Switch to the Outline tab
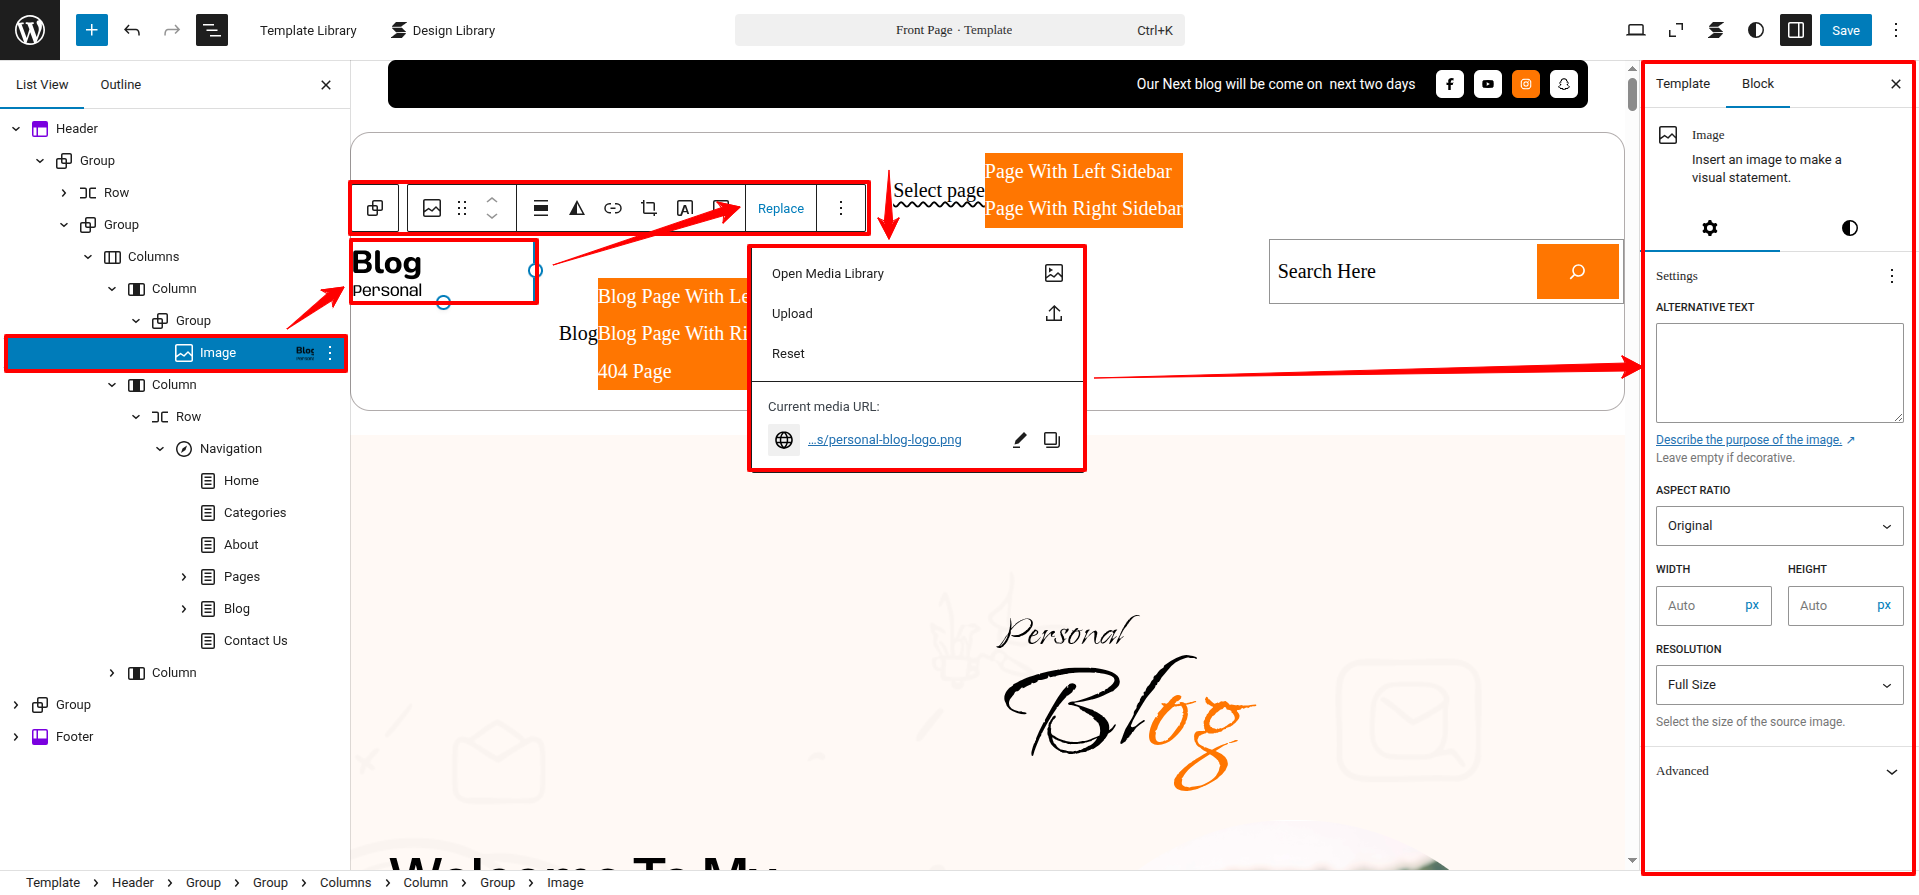The image size is (1919, 895). [x=120, y=85]
